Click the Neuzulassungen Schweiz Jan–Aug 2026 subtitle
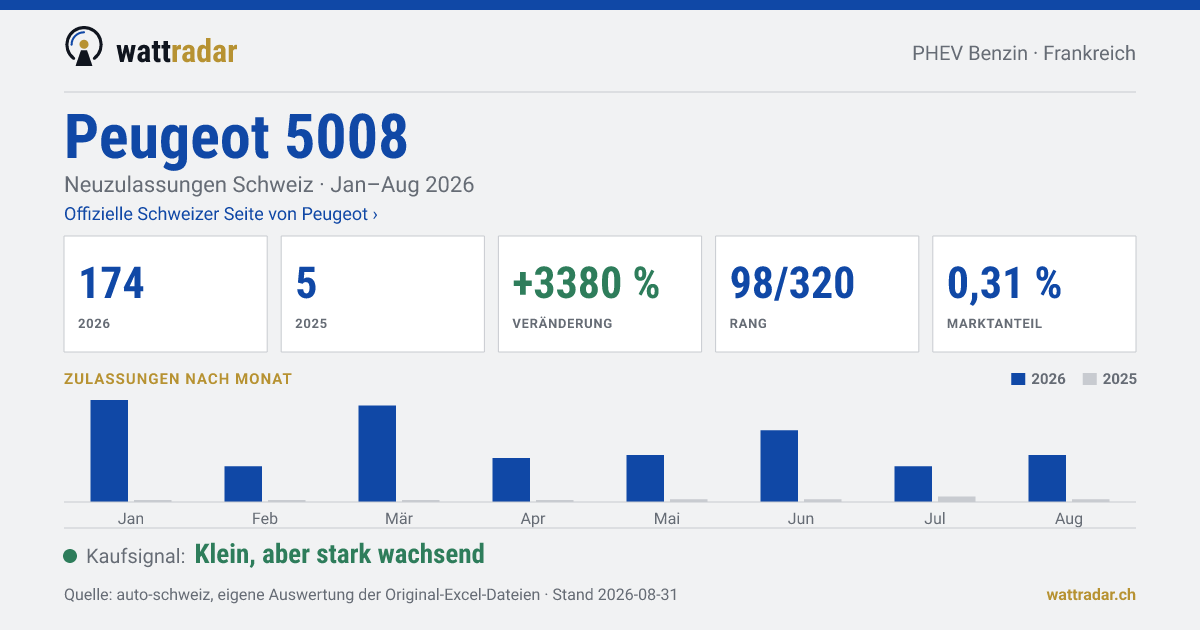This screenshot has width=1200, height=630. click(x=269, y=185)
